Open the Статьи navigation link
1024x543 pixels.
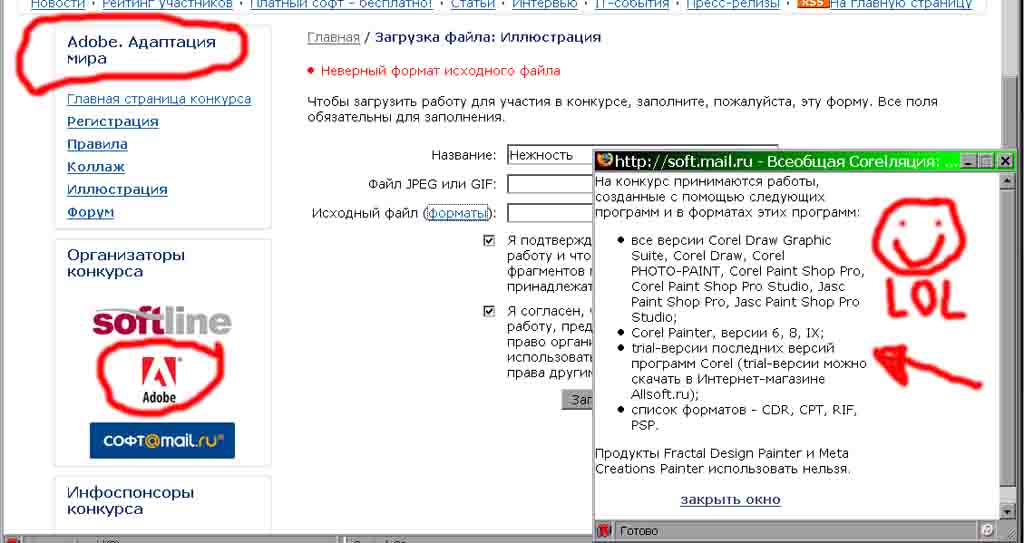coord(473,4)
